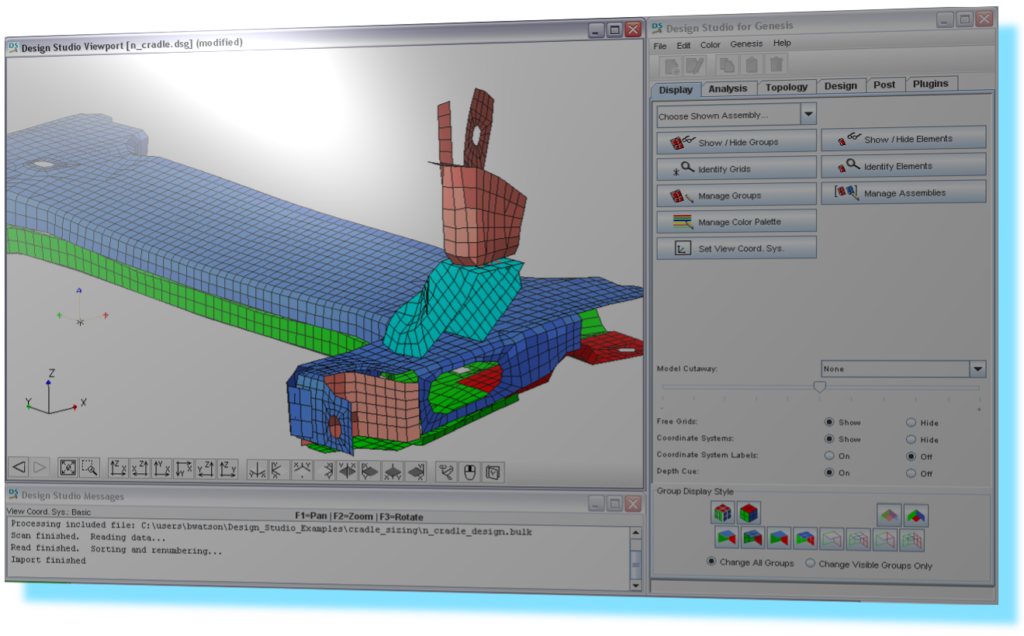This screenshot has width=1024, height=636.
Task: Set Free Grids to Hide
Action: tap(911, 422)
